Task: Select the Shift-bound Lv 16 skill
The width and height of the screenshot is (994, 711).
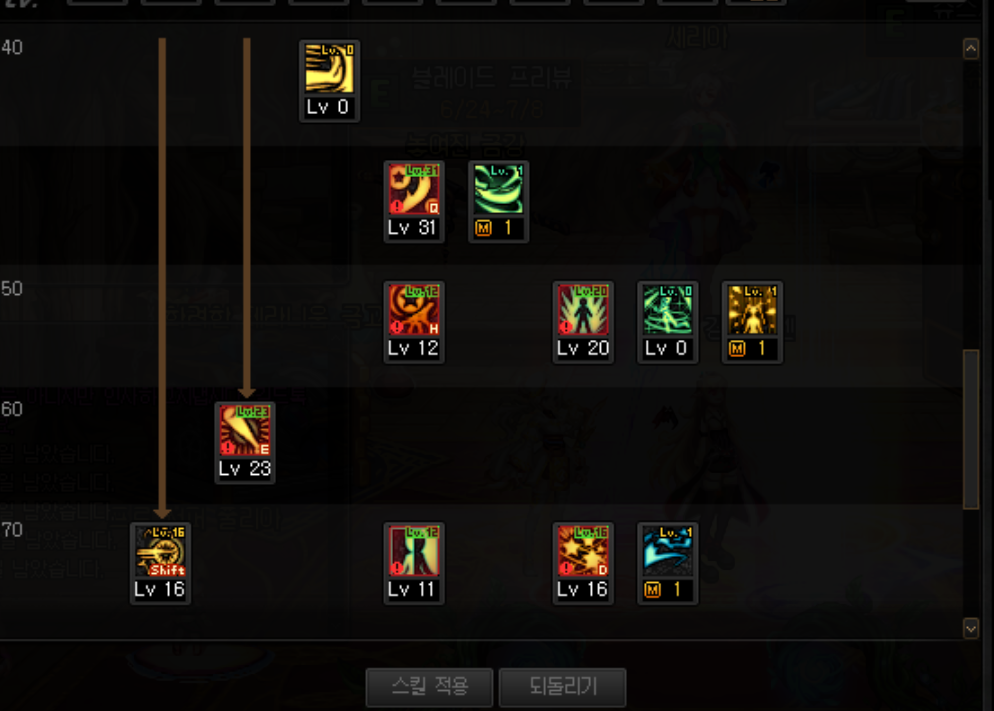Action: pos(160,551)
